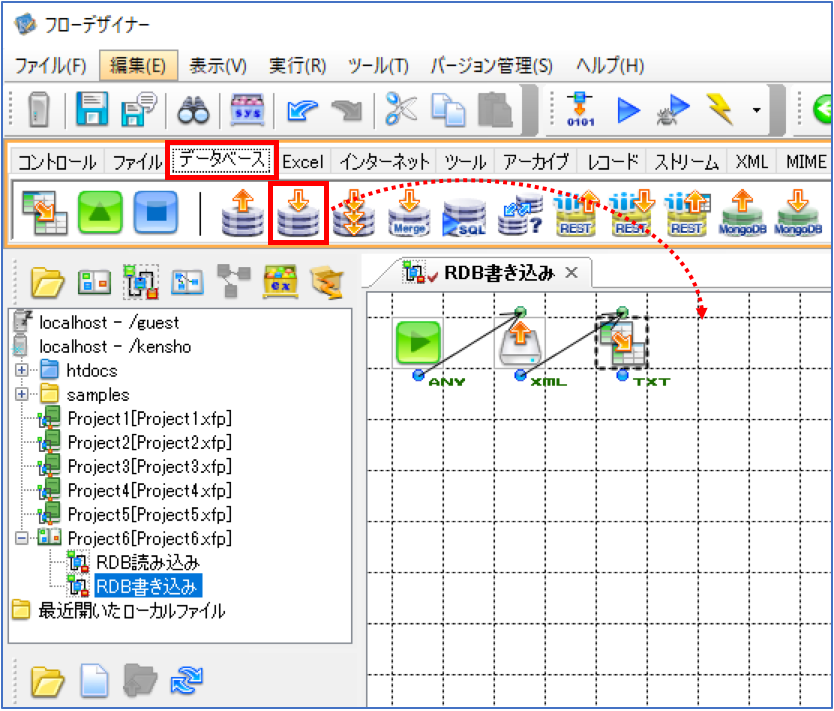Select Project3[Project3.xfp] in project tree
The height and width of the screenshot is (711, 834).
click(149, 466)
